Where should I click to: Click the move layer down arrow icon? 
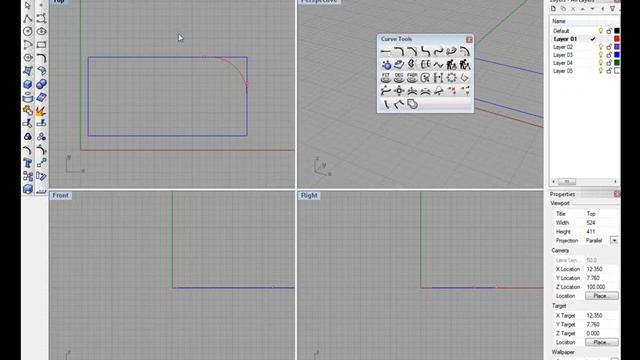(x=592, y=9)
